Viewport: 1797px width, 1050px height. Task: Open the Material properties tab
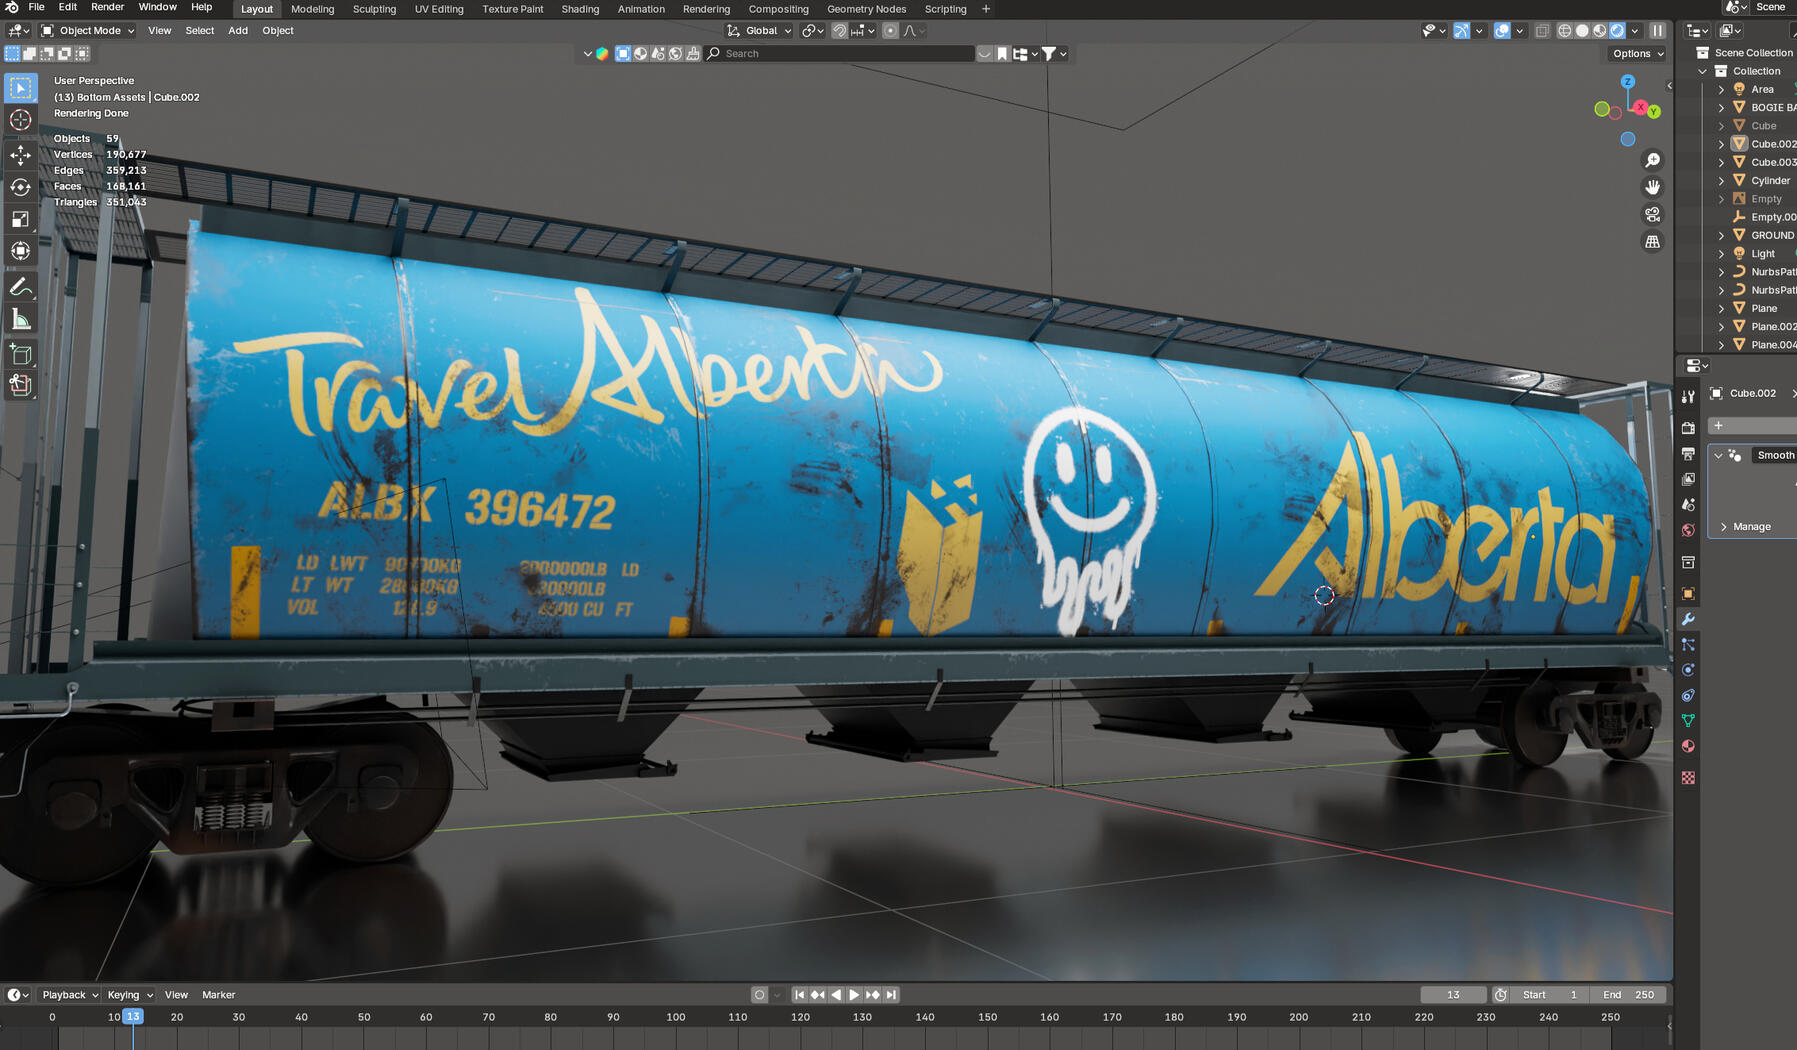(x=1688, y=746)
